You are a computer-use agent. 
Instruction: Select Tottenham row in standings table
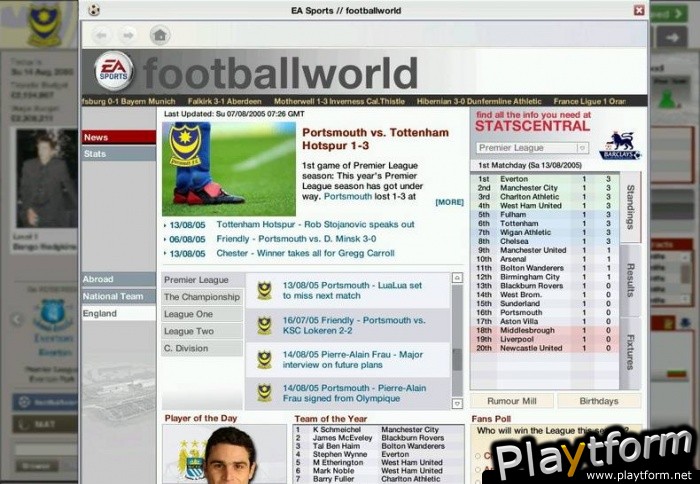pyautogui.click(x=545, y=223)
